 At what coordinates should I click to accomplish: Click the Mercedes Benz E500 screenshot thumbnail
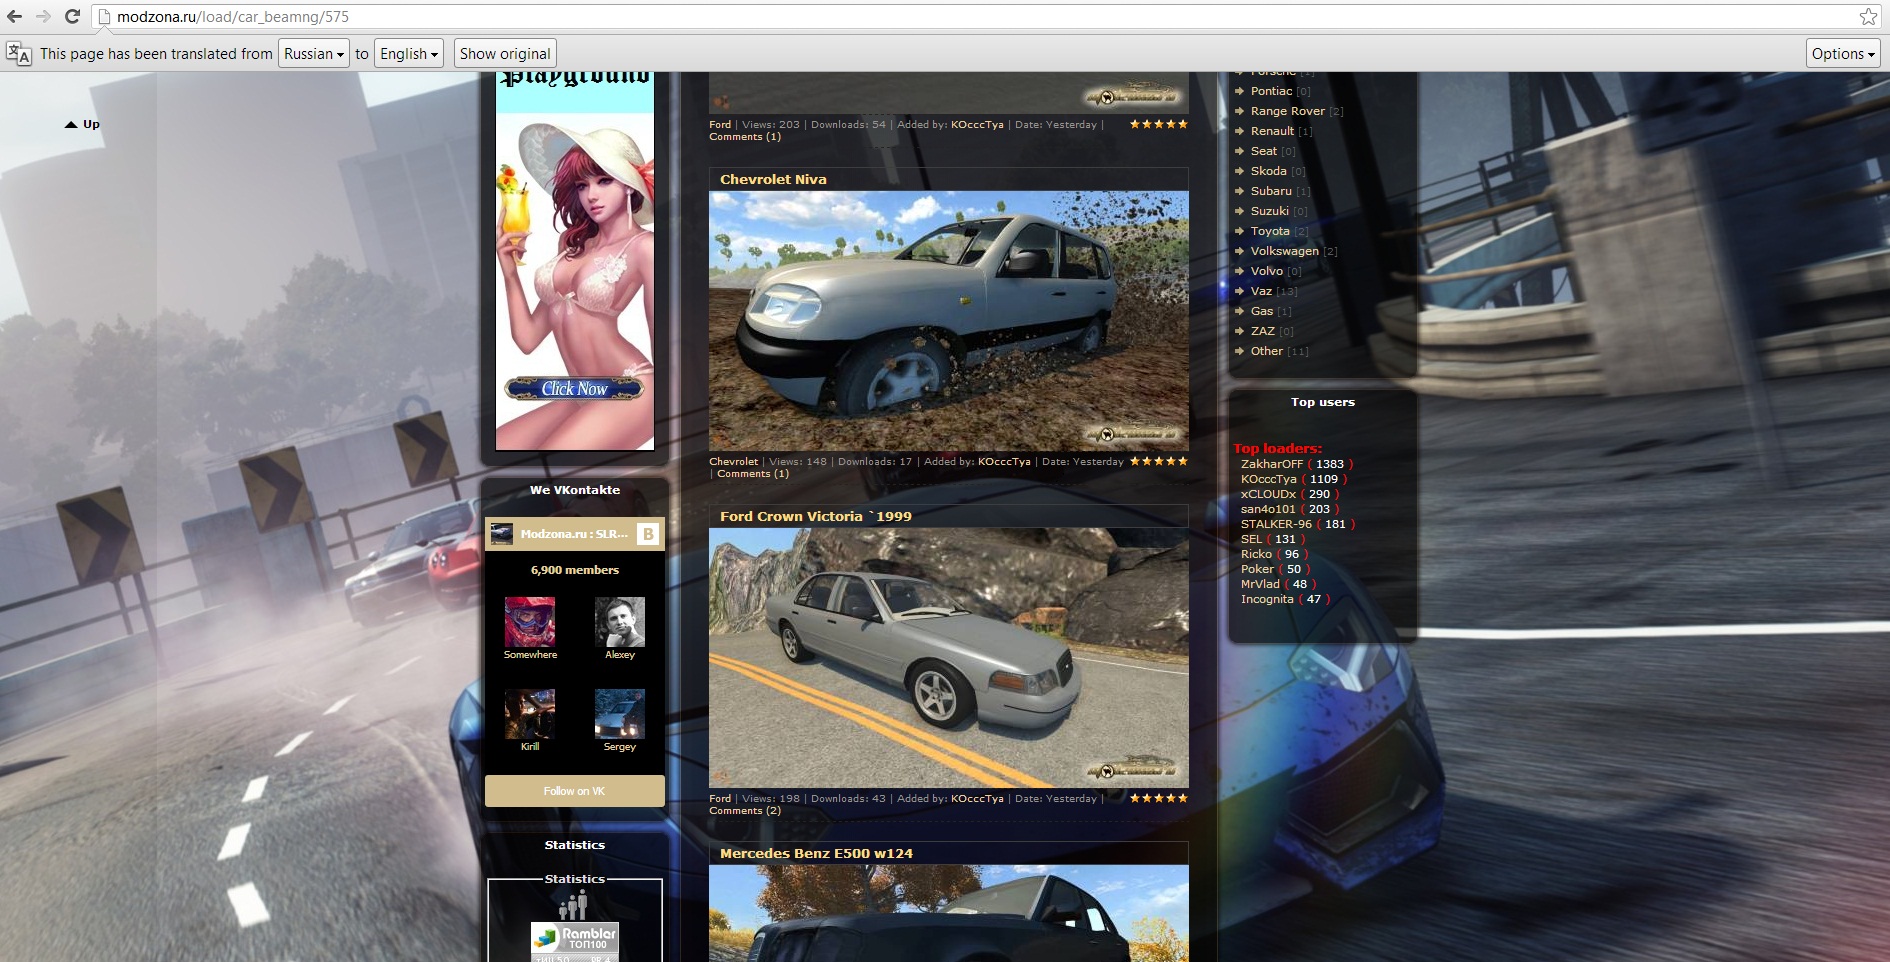click(x=949, y=913)
